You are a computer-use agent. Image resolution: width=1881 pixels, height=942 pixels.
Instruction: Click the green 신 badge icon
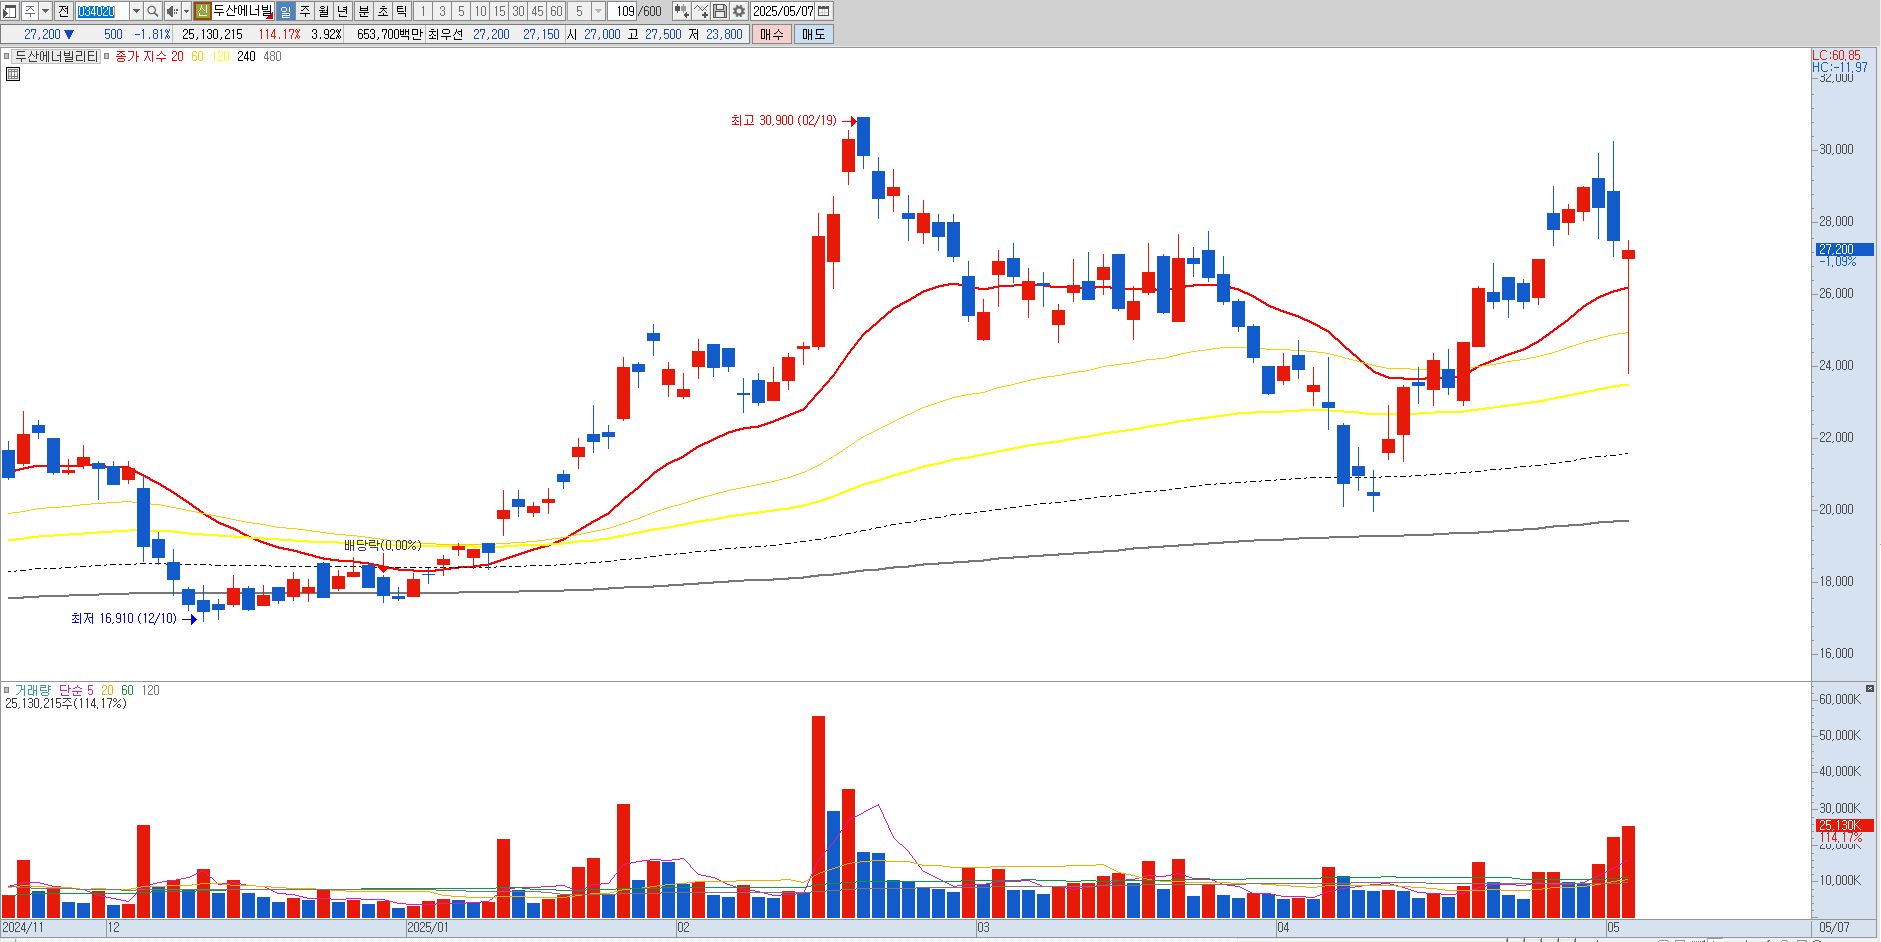coord(202,11)
